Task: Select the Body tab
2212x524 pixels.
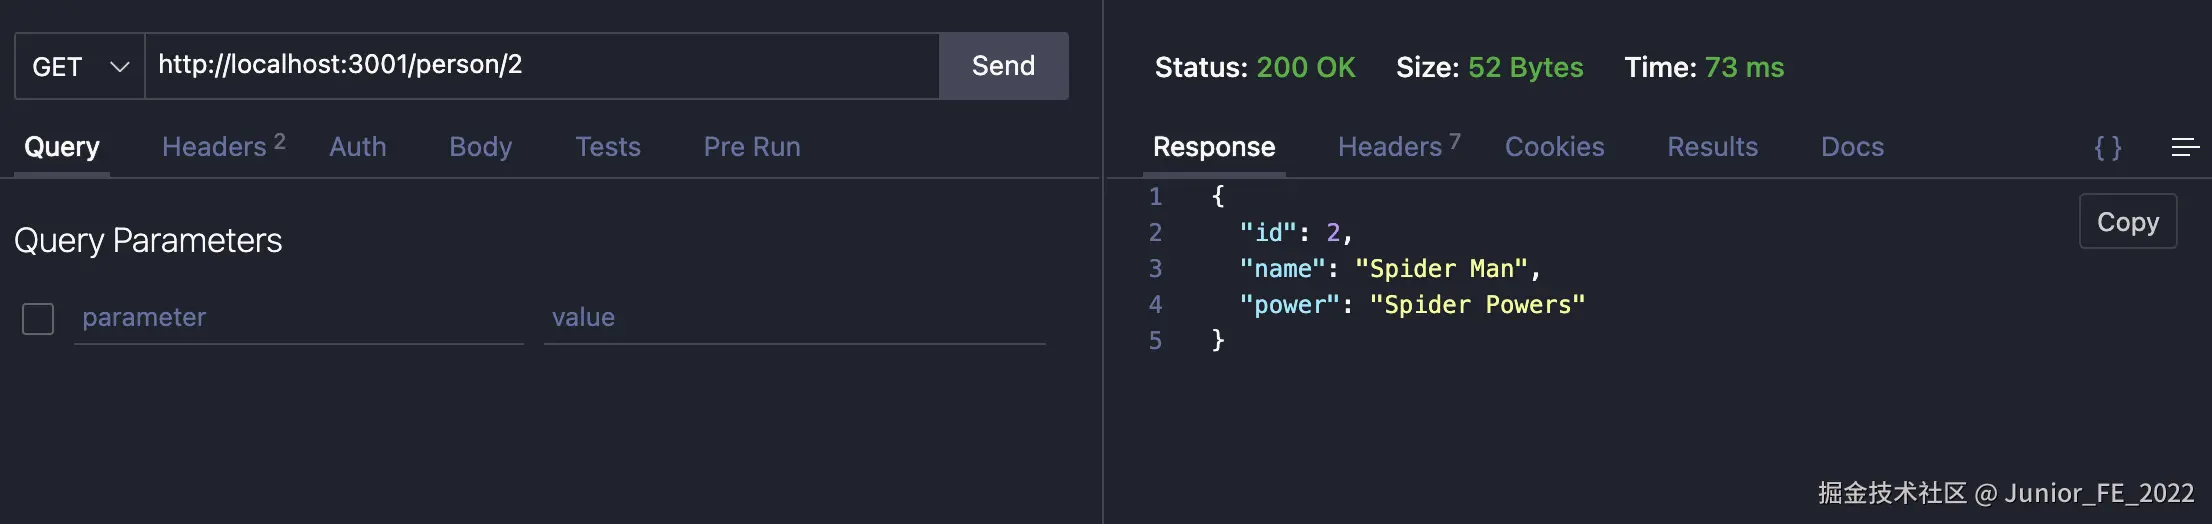Action: tap(480, 147)
